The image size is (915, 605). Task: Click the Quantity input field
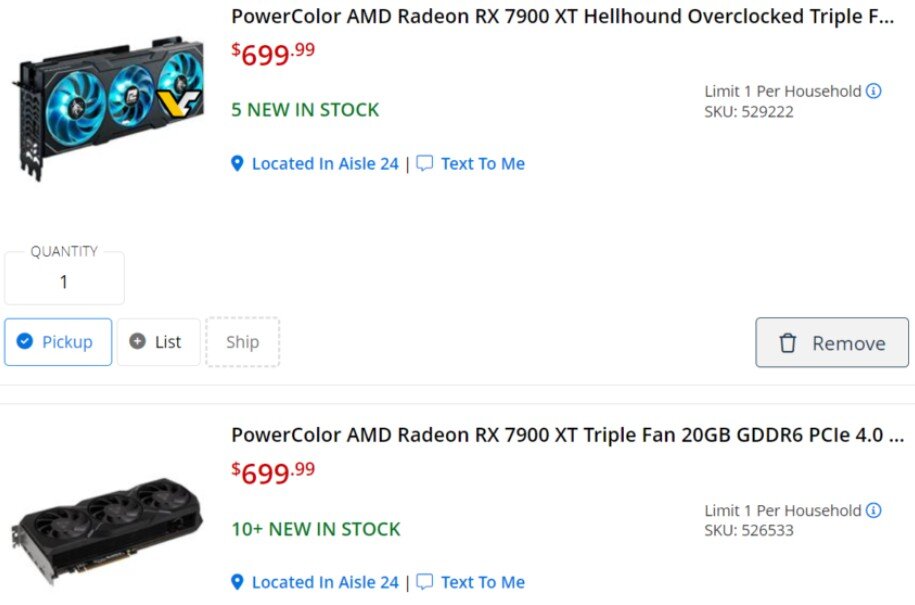tap(64, 282)
